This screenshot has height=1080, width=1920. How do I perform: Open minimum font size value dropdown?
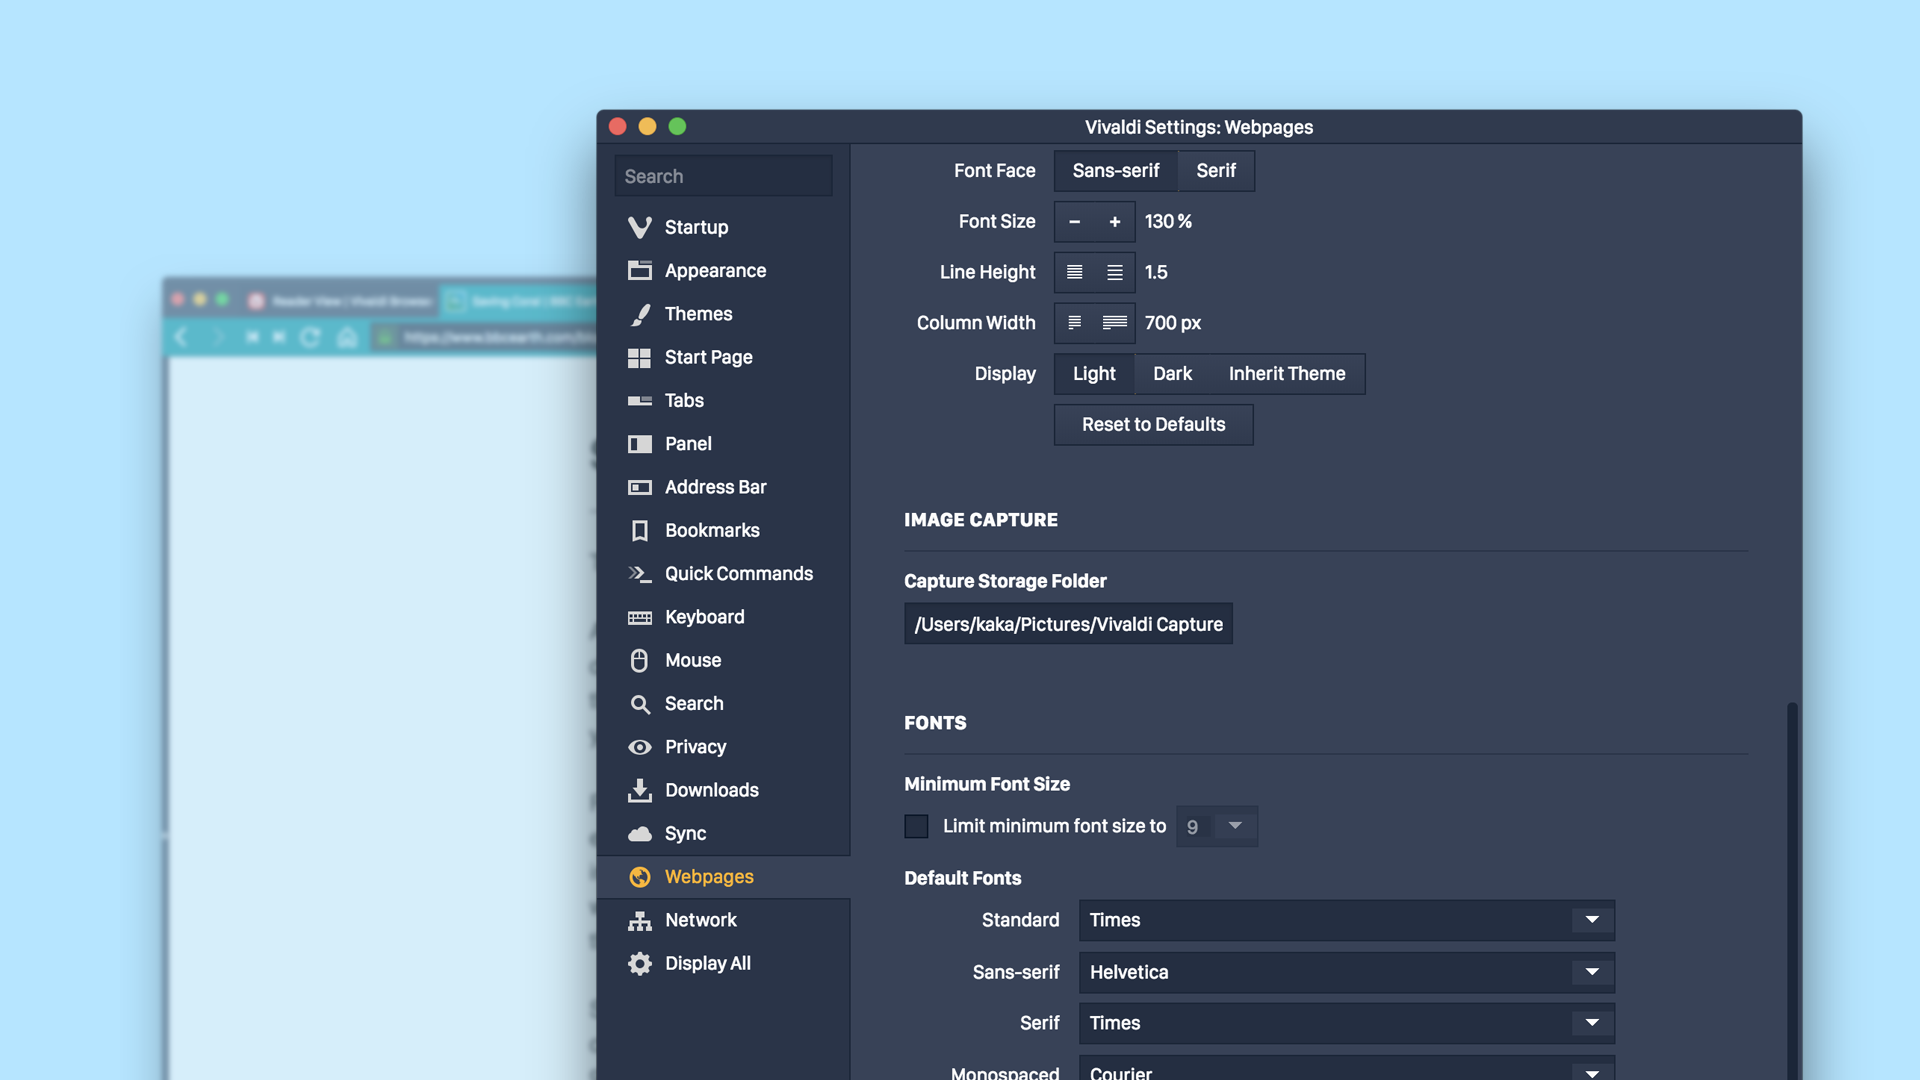coord(1216,826)
